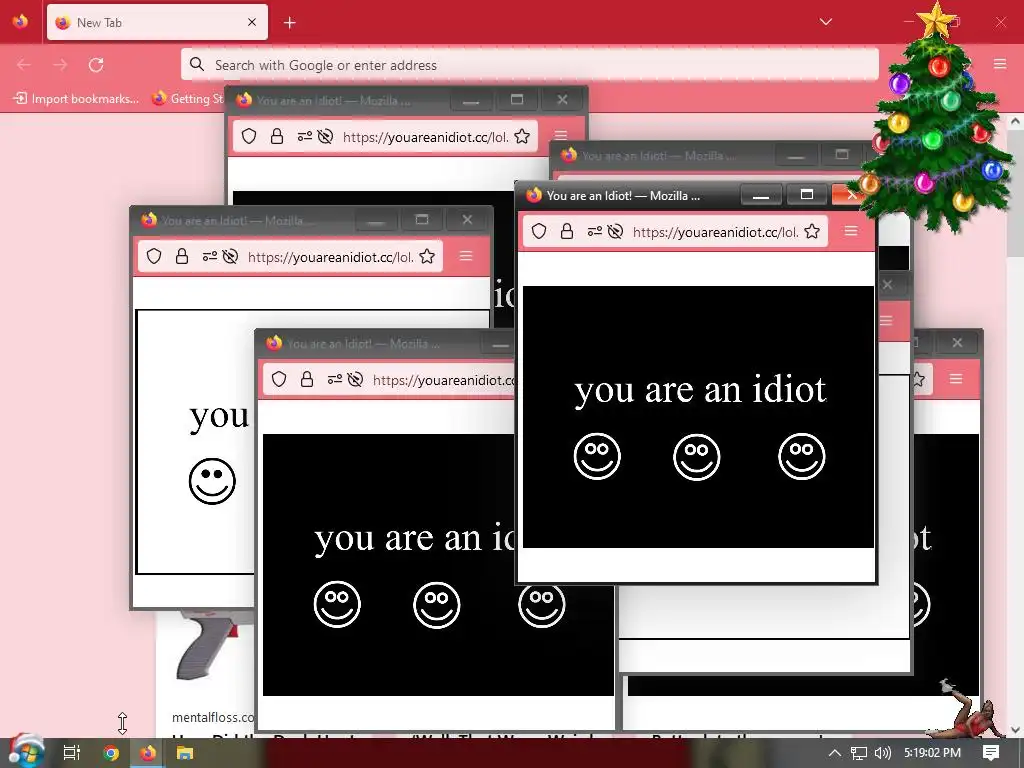Open the hamburger menu in the front active popup
The image size is (1024, 768).
850,231
